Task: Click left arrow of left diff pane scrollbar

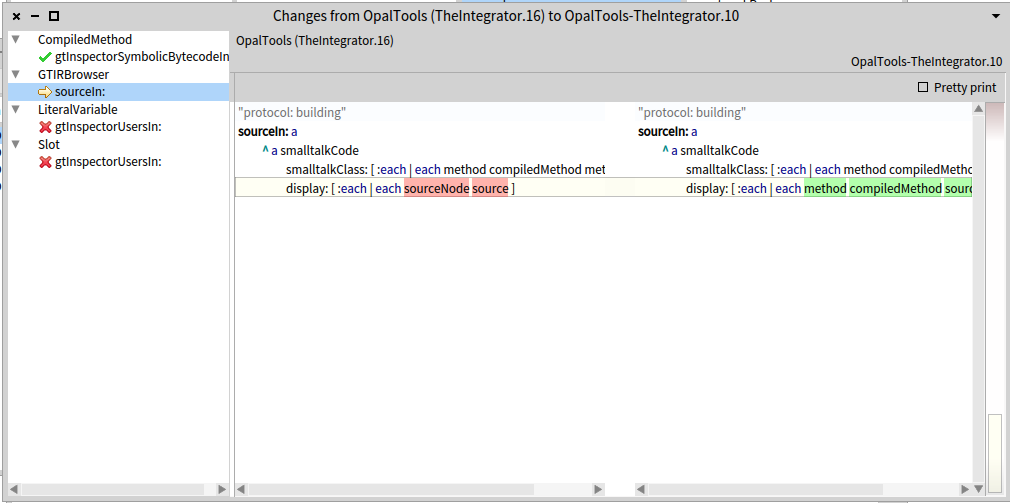Action: [x=242, y=489]
